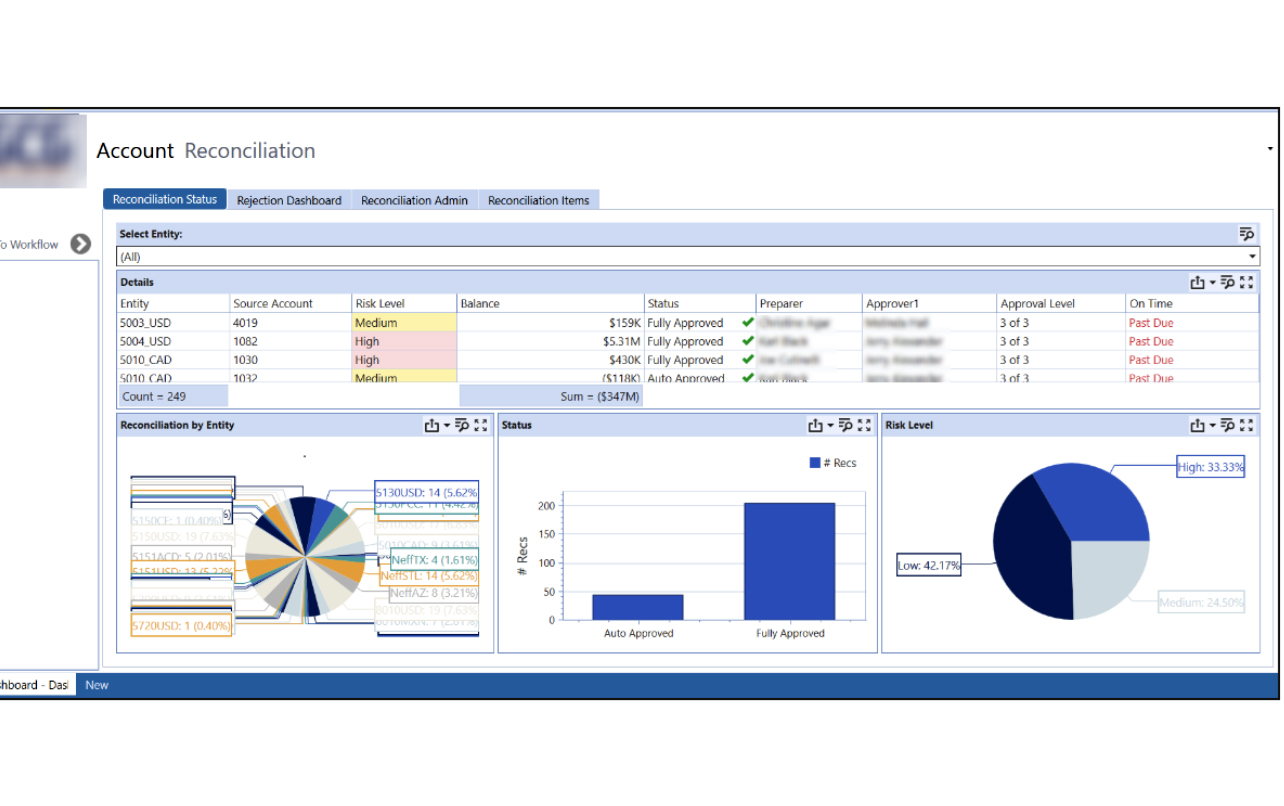Go to the Reconciliation Items tab
Screen dimensions: 1284x806
coord(538,200)
